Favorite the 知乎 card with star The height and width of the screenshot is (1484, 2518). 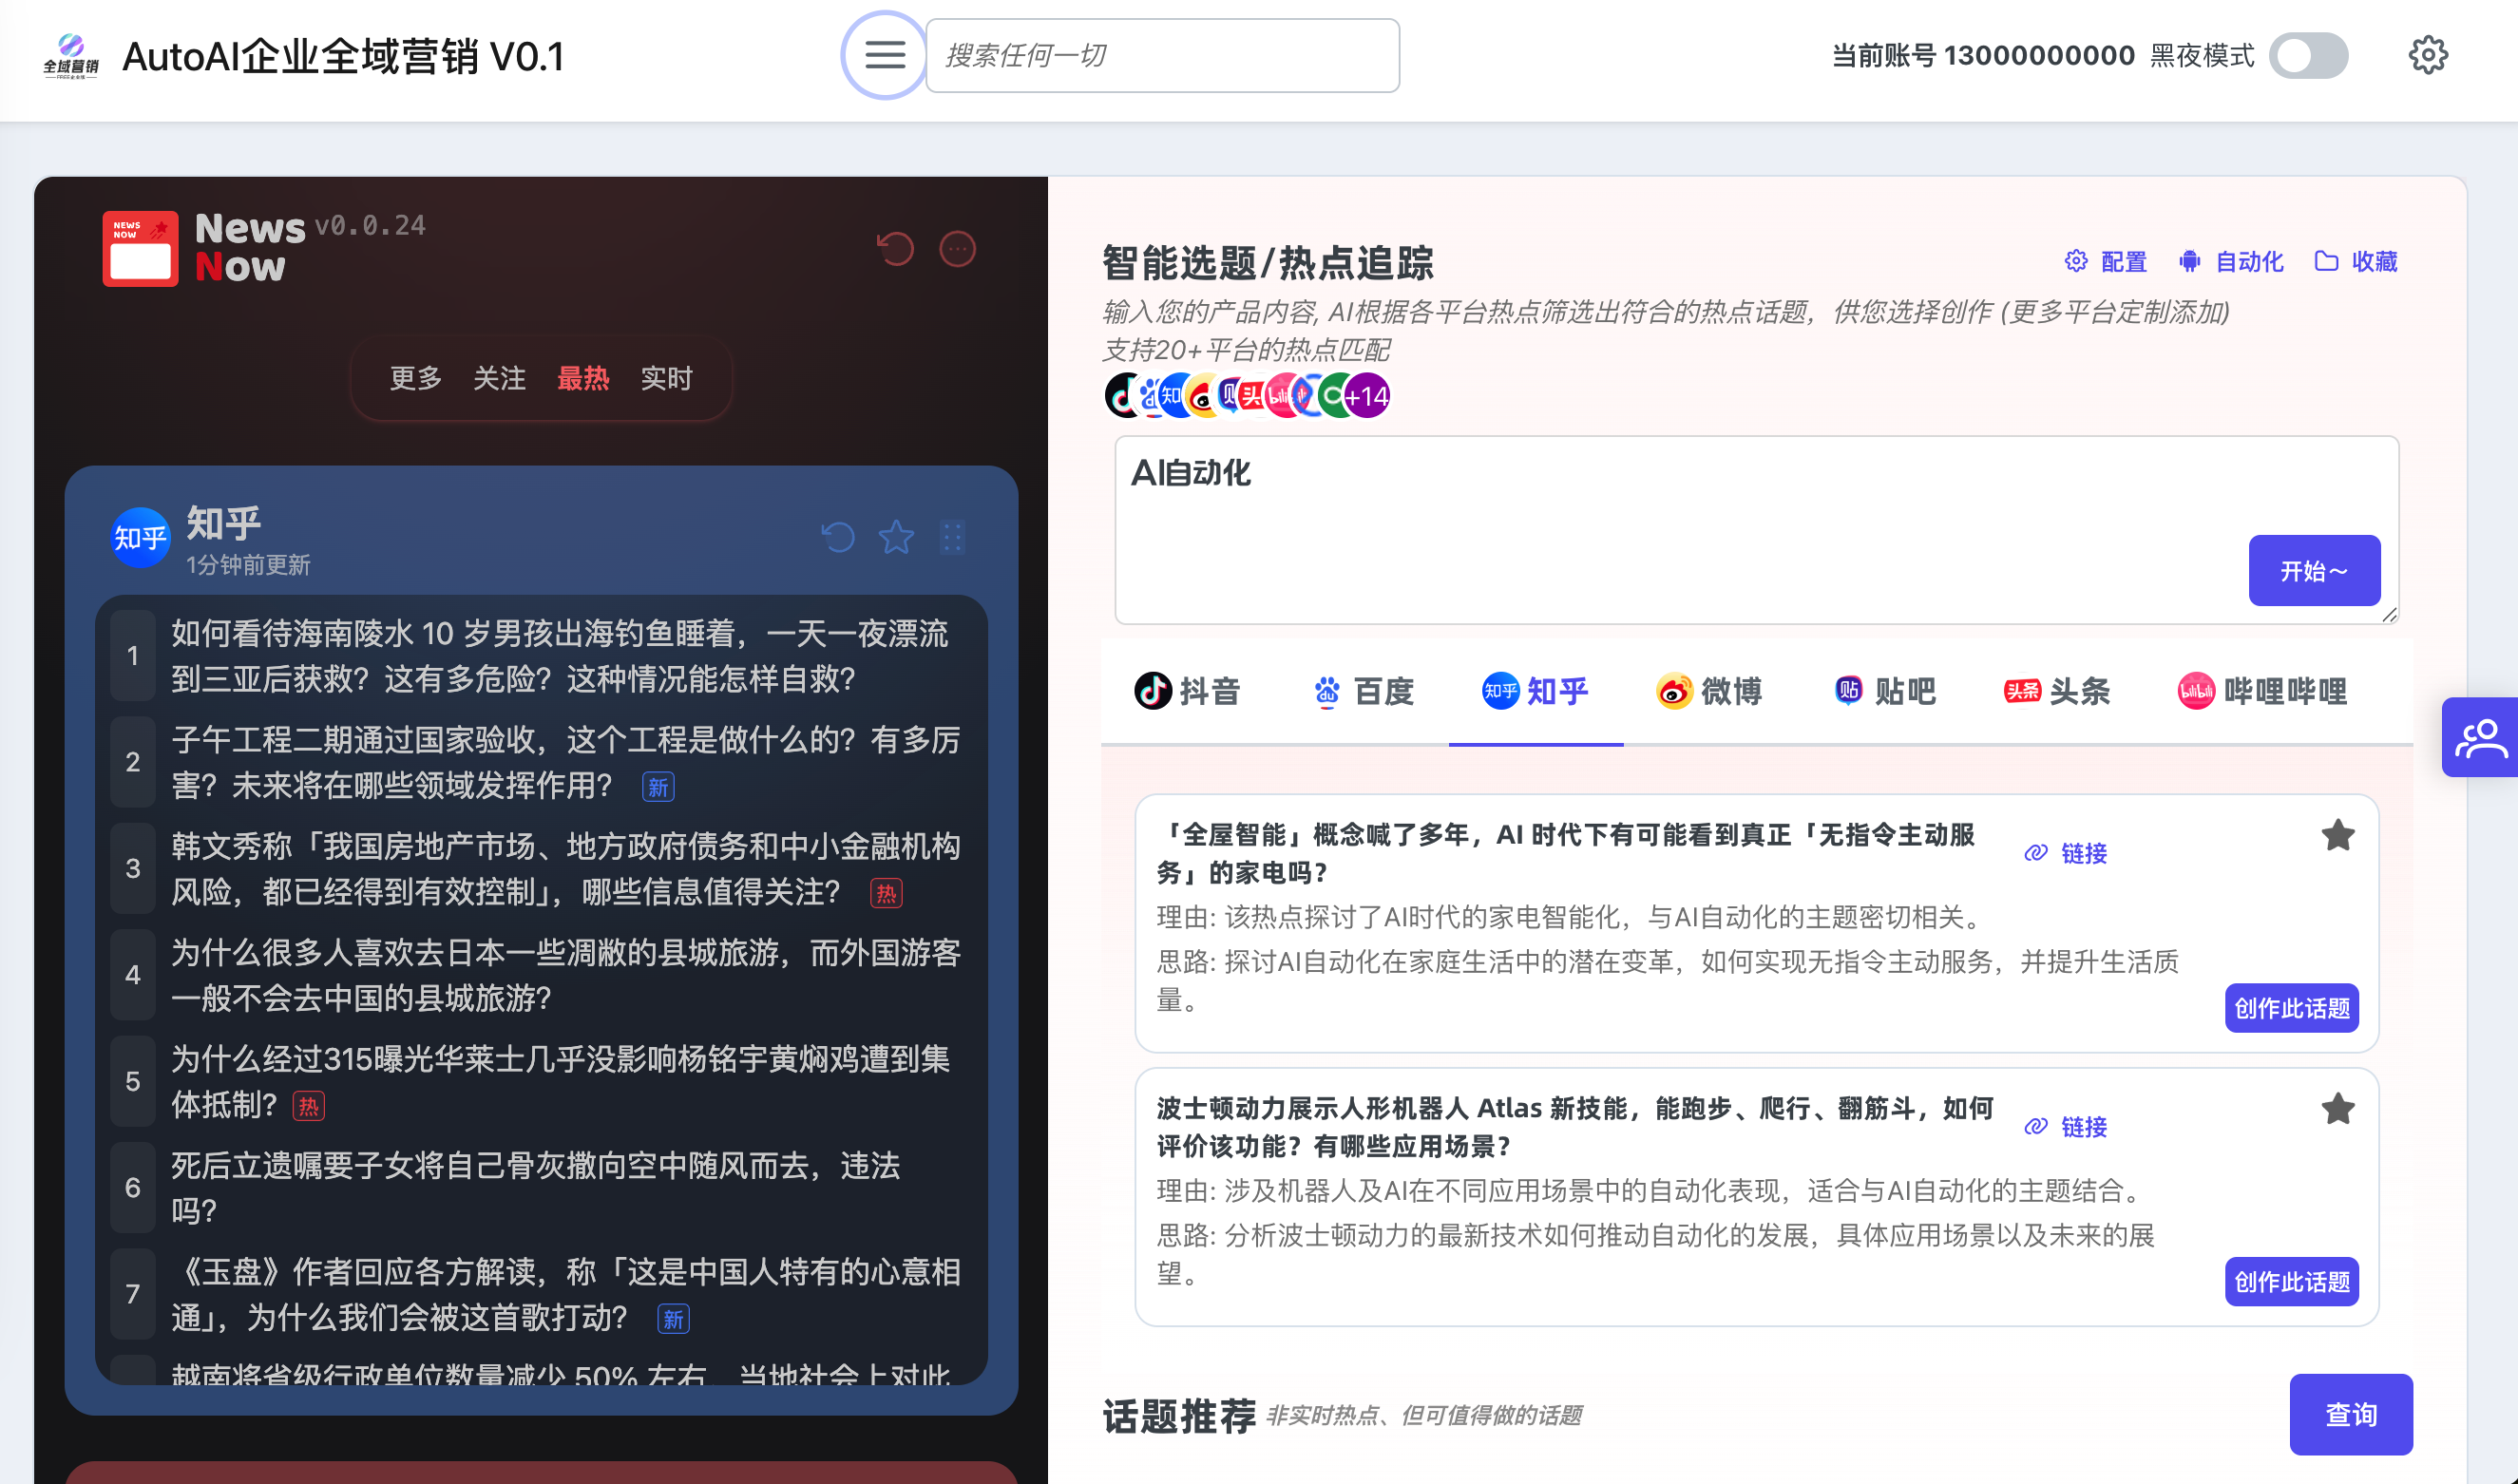point(896,537)
